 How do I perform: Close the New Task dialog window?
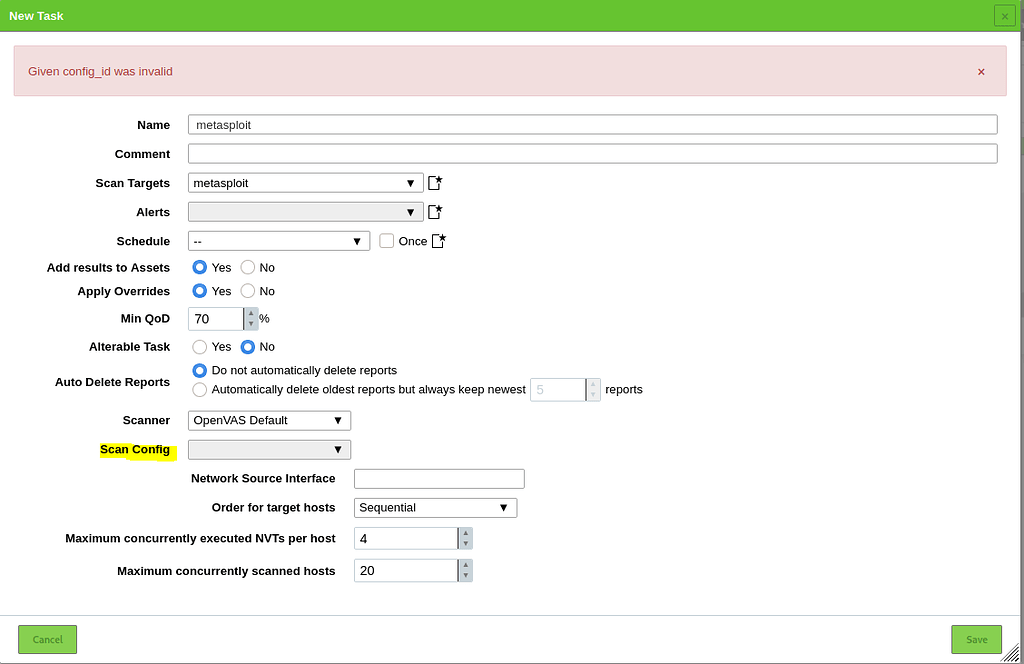click(x=1004, y=16)
